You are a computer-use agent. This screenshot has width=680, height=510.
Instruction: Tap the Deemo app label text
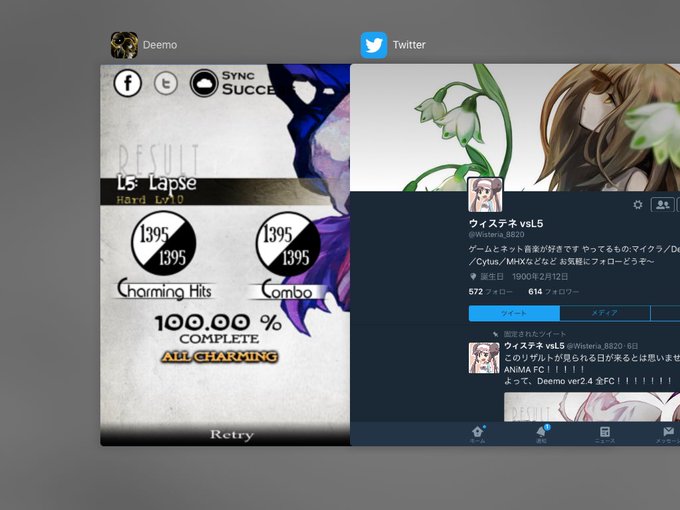click(160, 45)
